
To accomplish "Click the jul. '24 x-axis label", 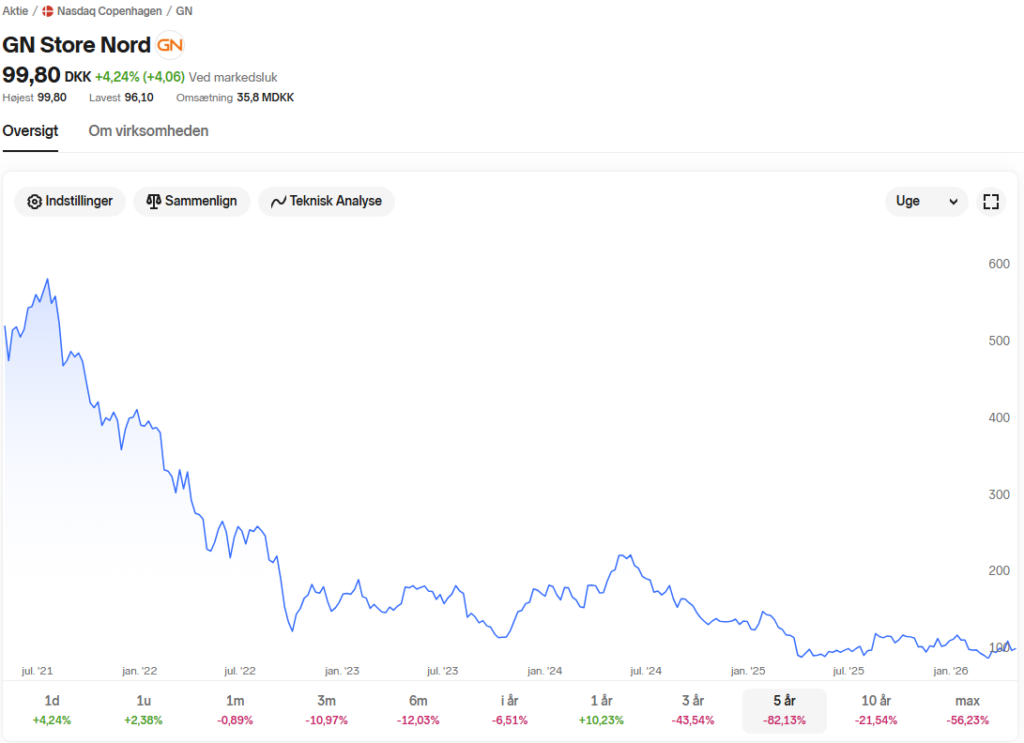I will (646, 671).
